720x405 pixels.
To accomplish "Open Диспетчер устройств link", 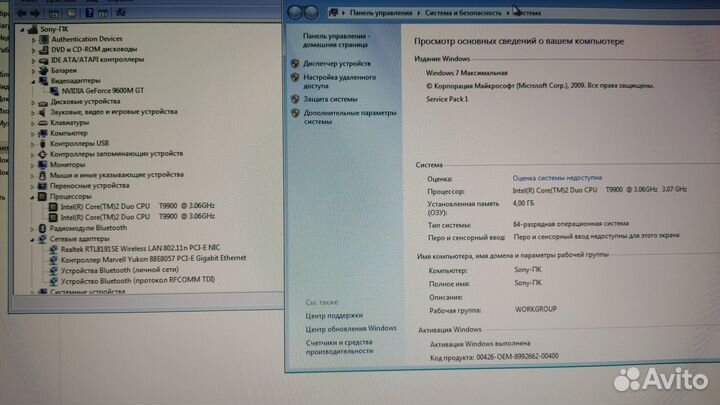I will tap(337, 63).
